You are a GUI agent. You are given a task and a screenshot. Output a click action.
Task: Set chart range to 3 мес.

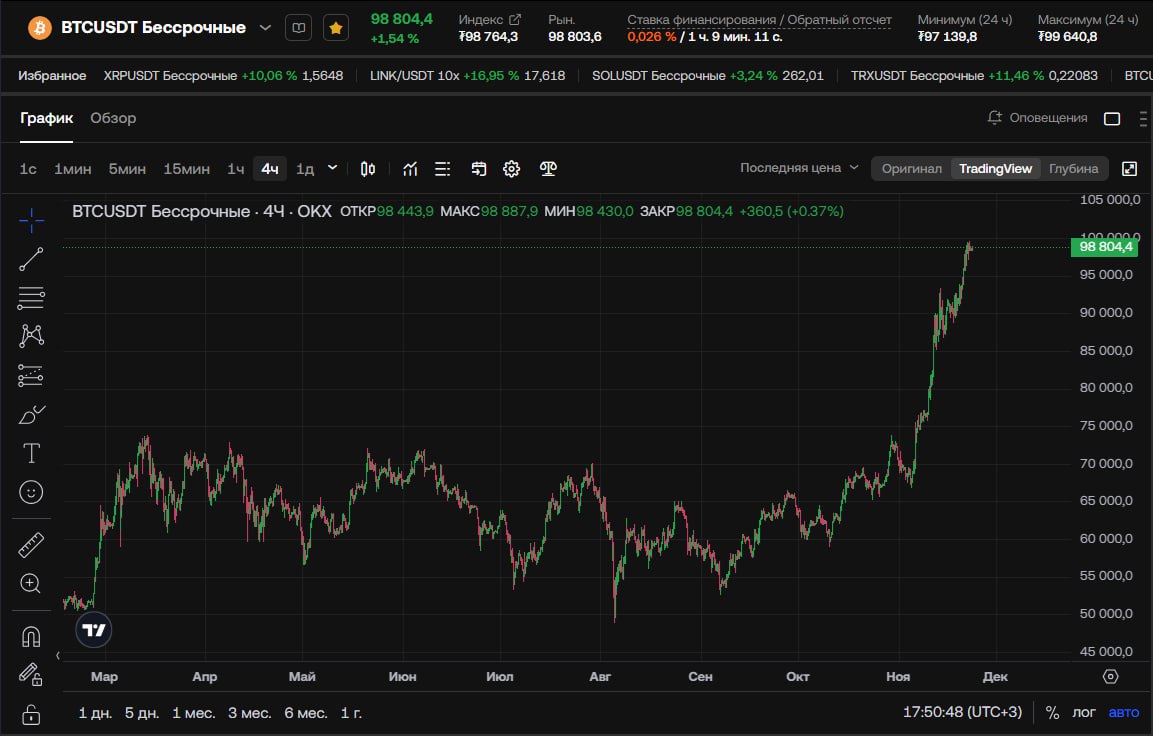[250, 712]
